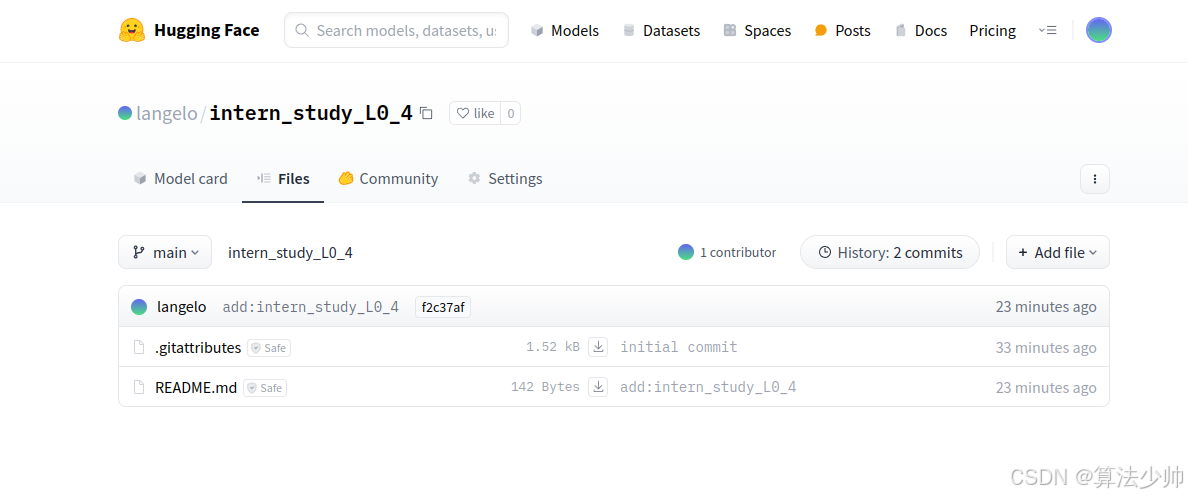This screenshot has height=497, width=1188.
Task: Open the three-dot more options menu
Action: point(1094,180)
